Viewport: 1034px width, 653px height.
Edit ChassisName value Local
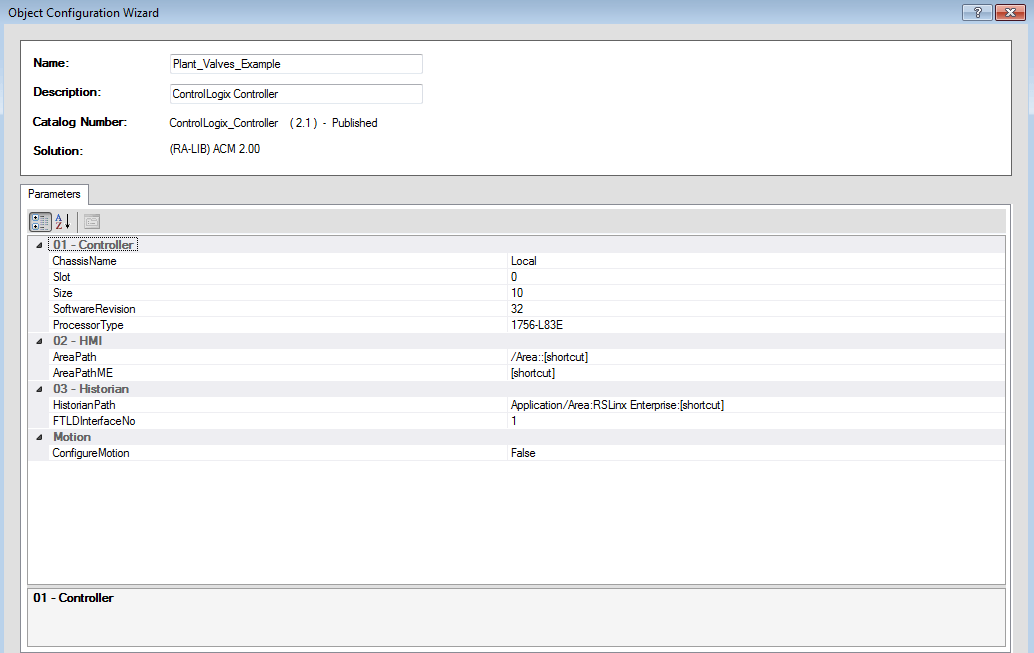(756, 261)
